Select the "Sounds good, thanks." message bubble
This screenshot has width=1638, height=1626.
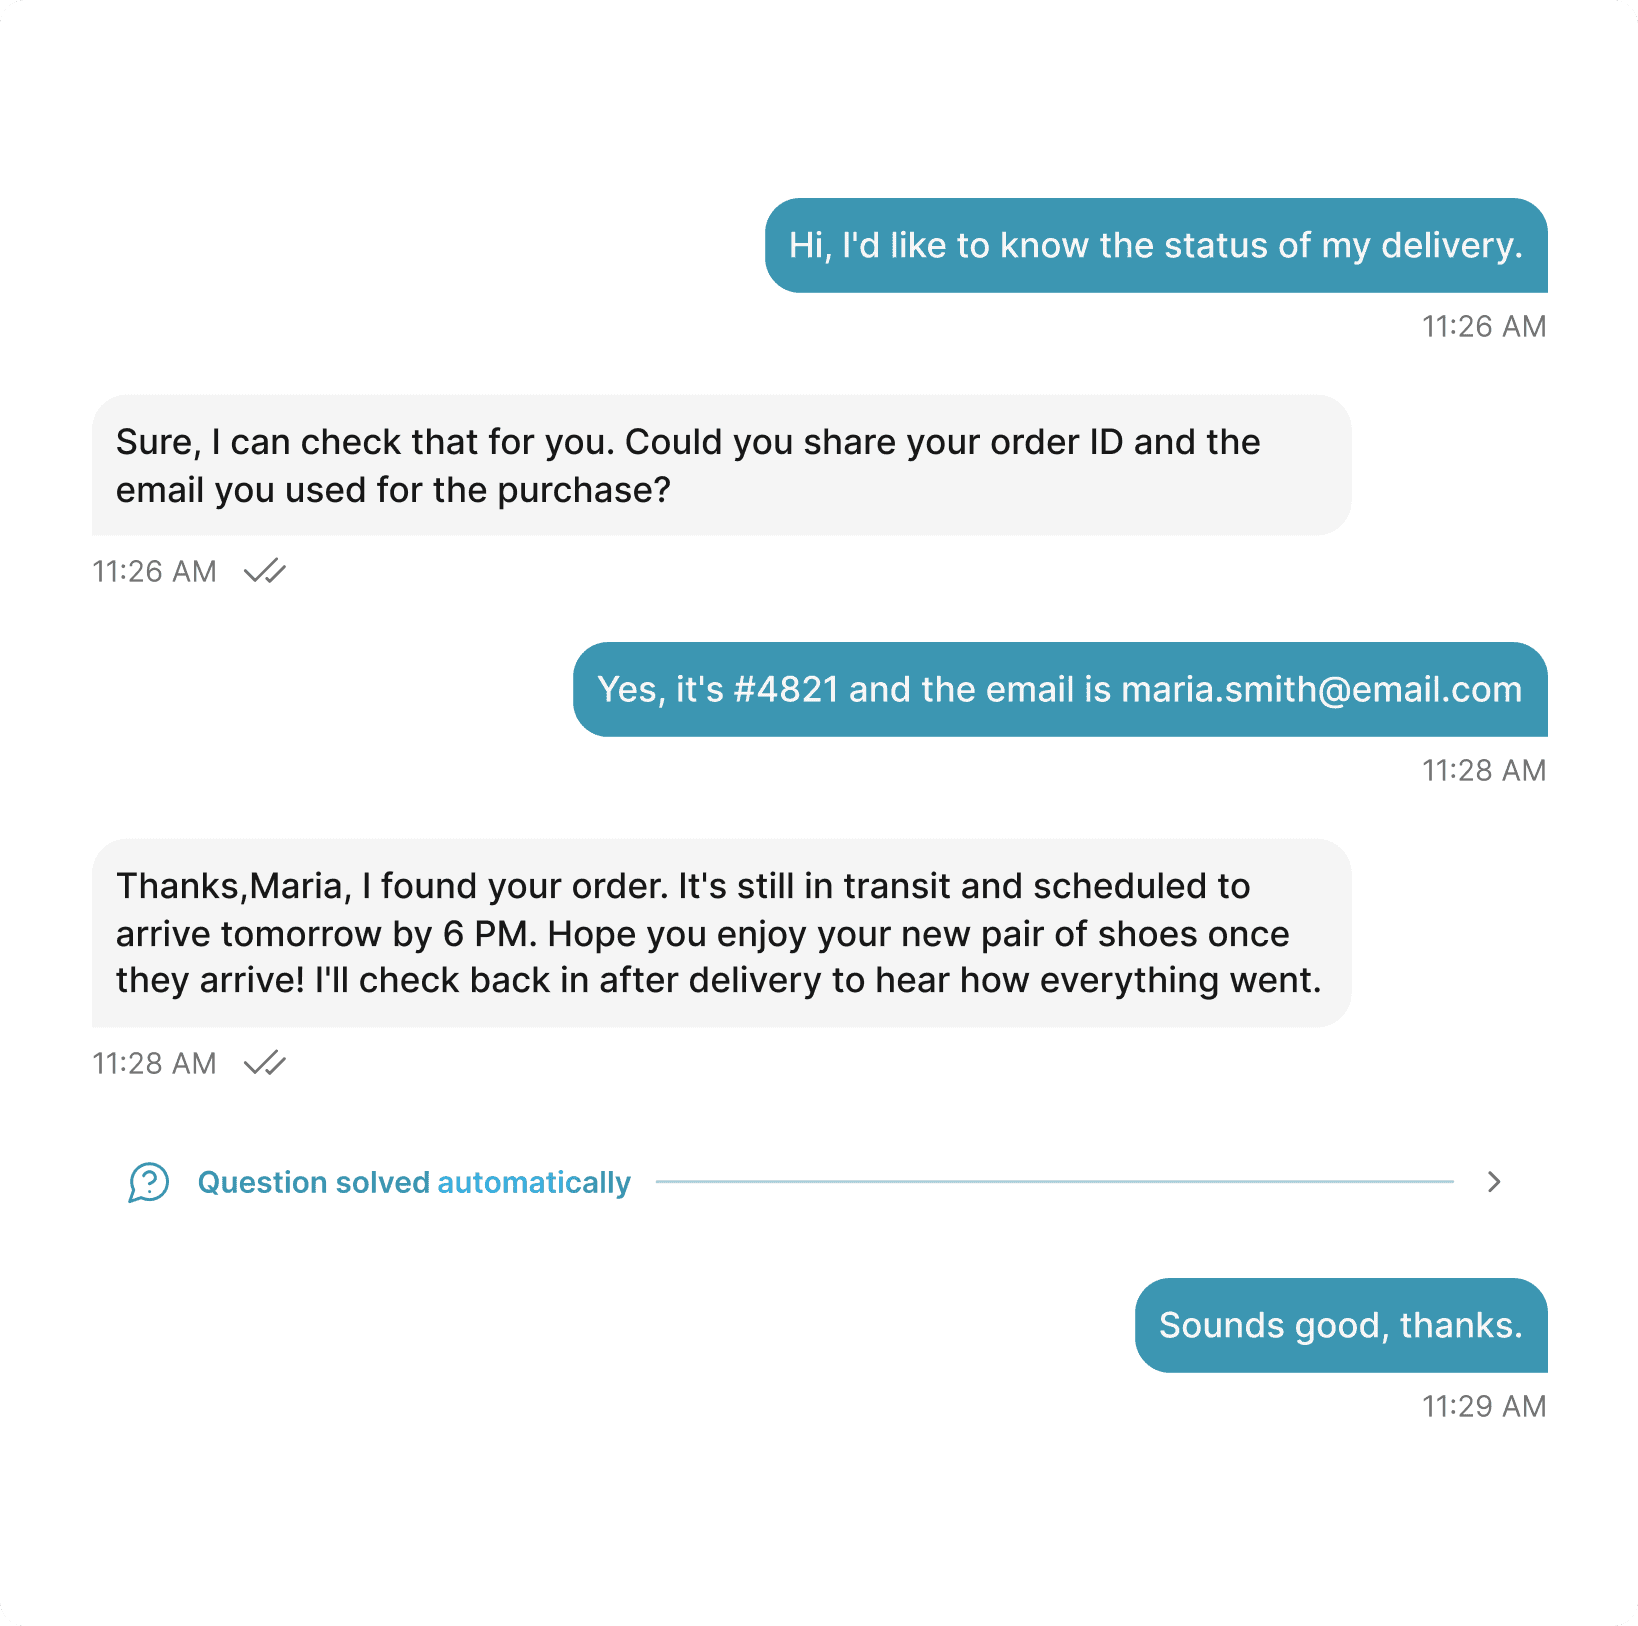1340,1325
